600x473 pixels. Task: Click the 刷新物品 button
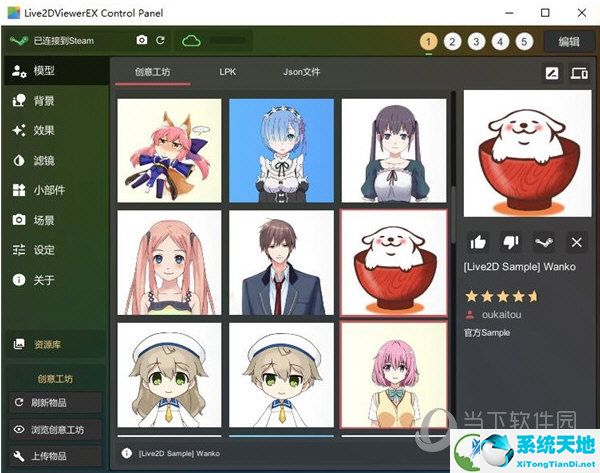click(x=56, y=403)
